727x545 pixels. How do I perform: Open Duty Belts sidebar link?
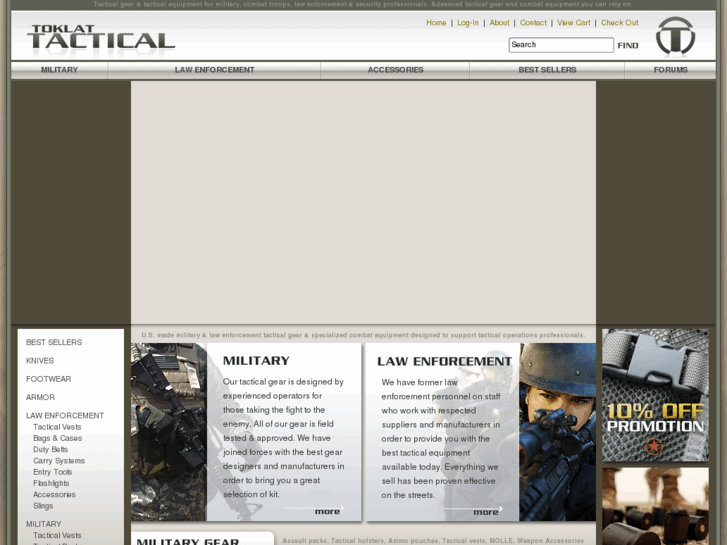point(51,449)
